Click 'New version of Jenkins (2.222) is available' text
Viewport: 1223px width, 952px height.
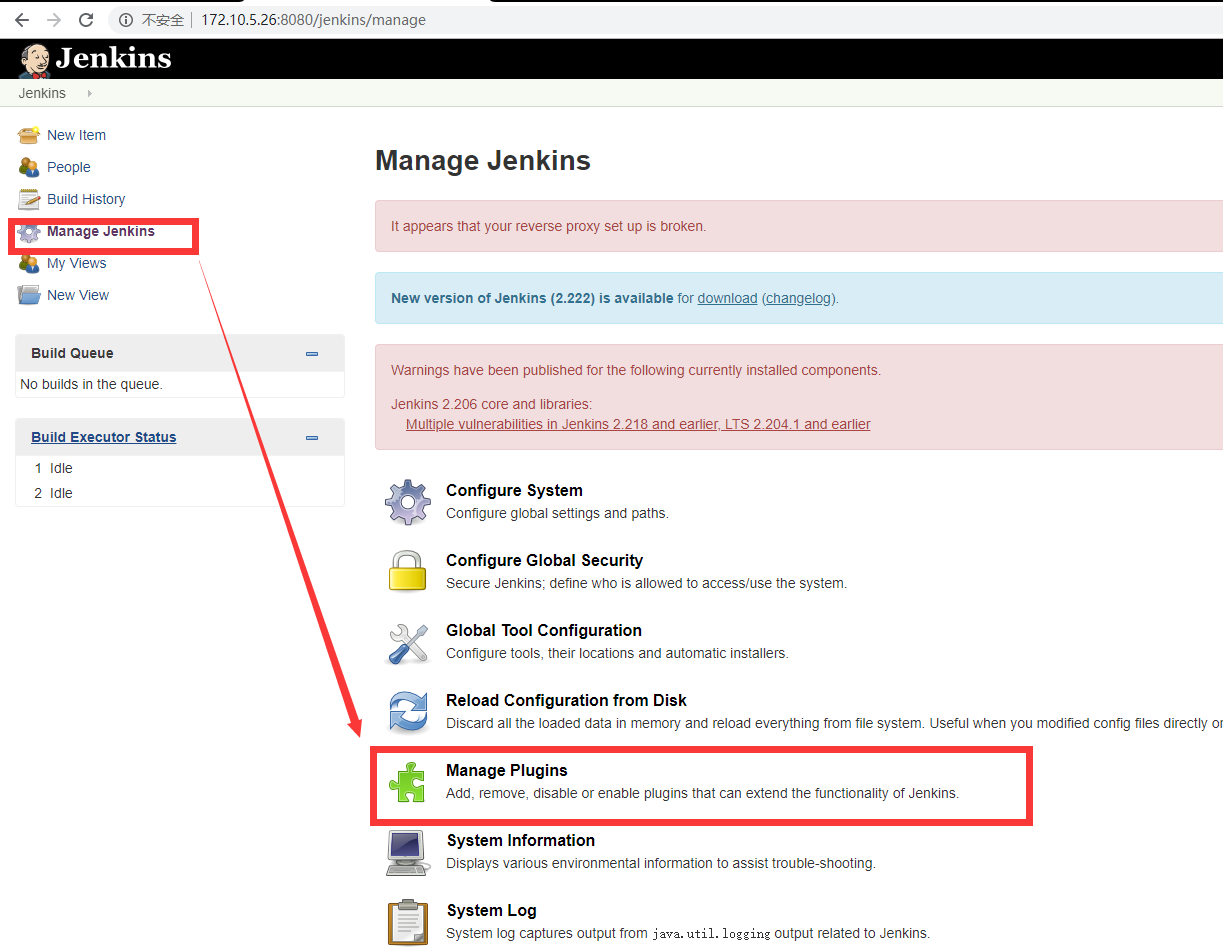click(532, 298)
